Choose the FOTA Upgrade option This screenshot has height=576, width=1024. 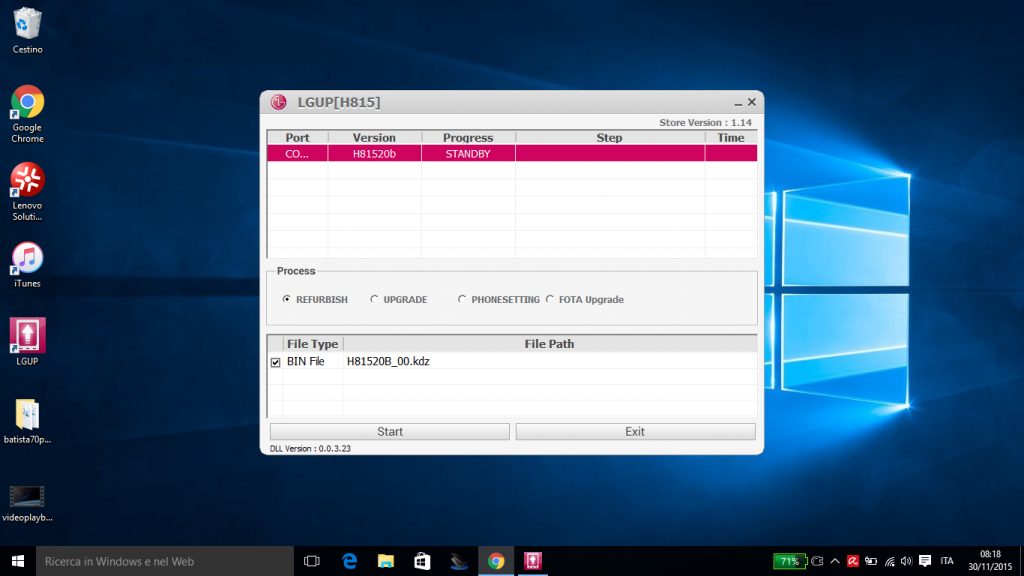[550, 298]
